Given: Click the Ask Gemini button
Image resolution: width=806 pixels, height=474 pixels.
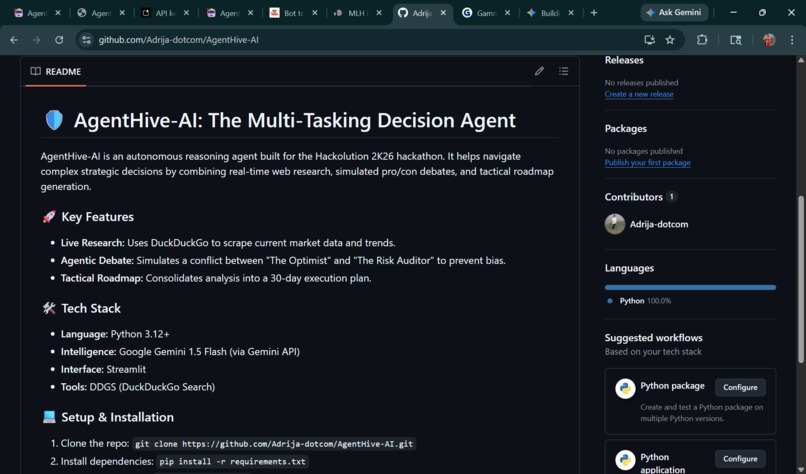Looking at the screenshot, I should (x=674, y=12).
